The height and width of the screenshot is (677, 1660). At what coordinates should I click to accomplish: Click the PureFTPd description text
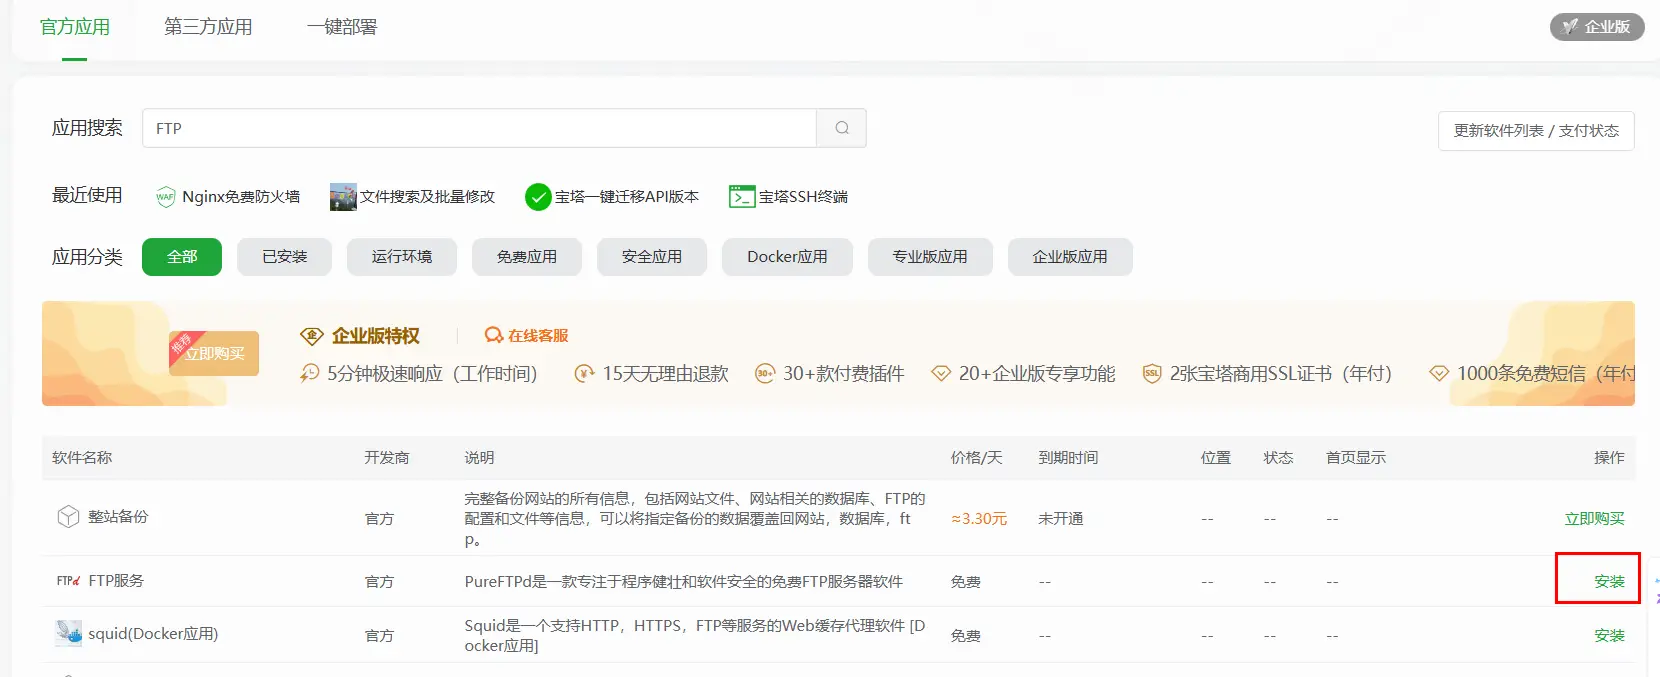click(684, 582)
